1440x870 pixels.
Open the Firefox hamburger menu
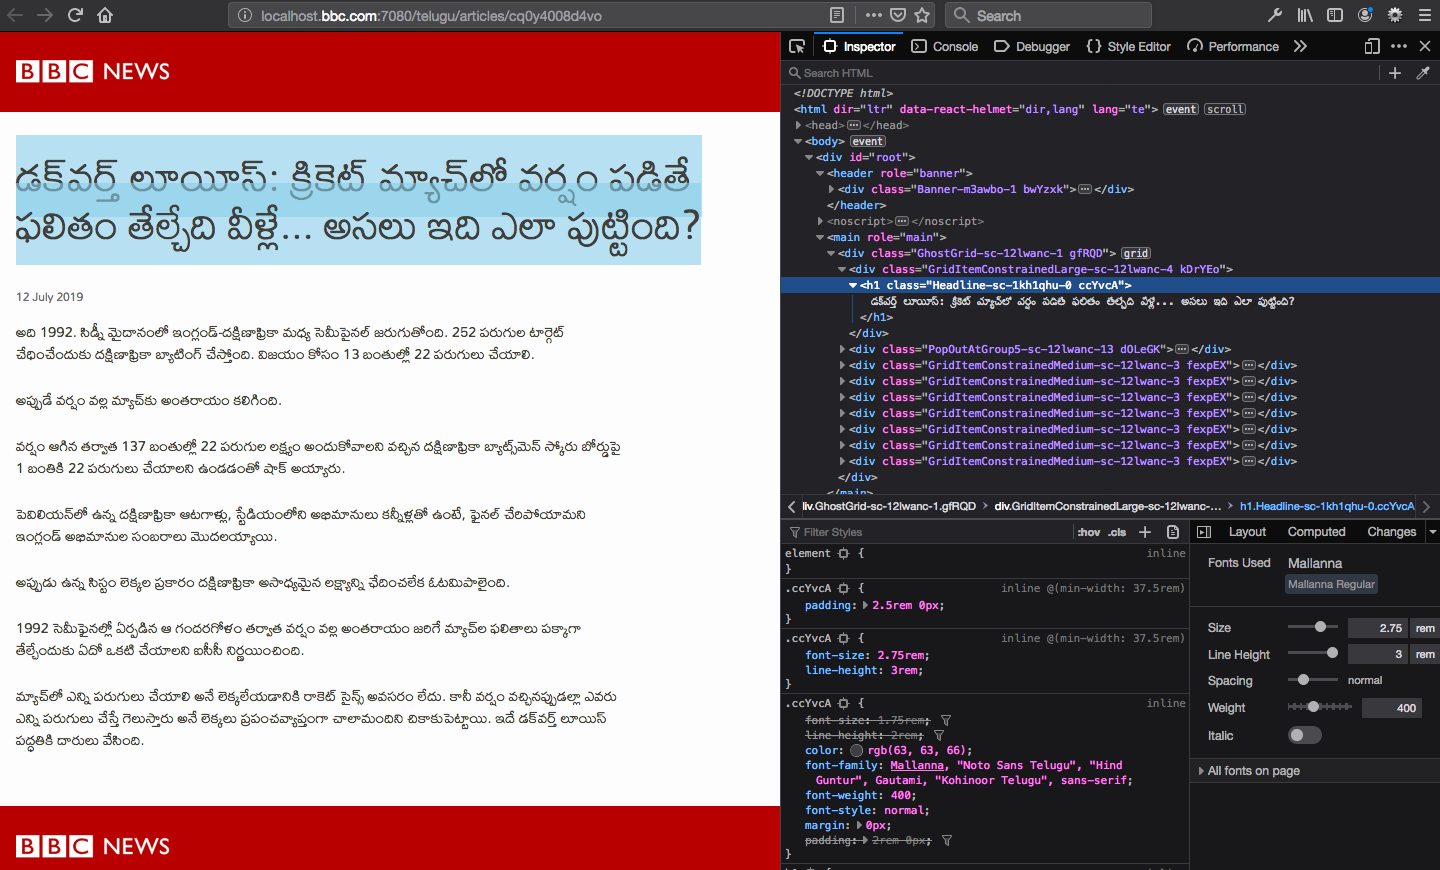[x=1424, y=15]
